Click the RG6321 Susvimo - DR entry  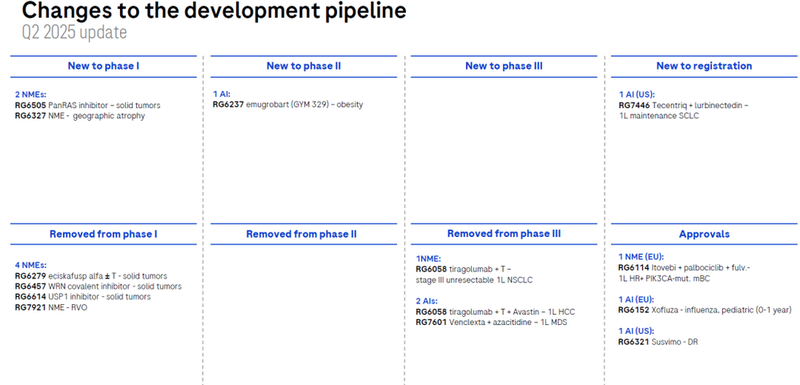pos(658,342)
